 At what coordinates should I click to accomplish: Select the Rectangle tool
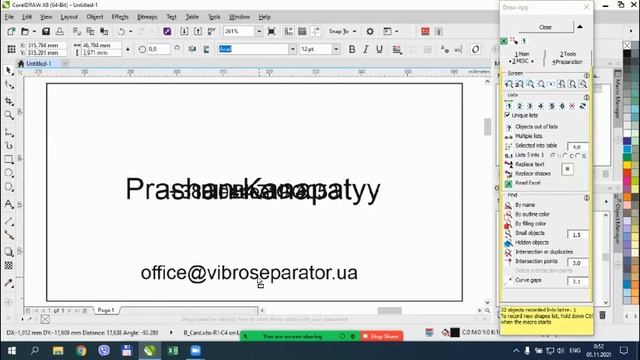[9, 159]
